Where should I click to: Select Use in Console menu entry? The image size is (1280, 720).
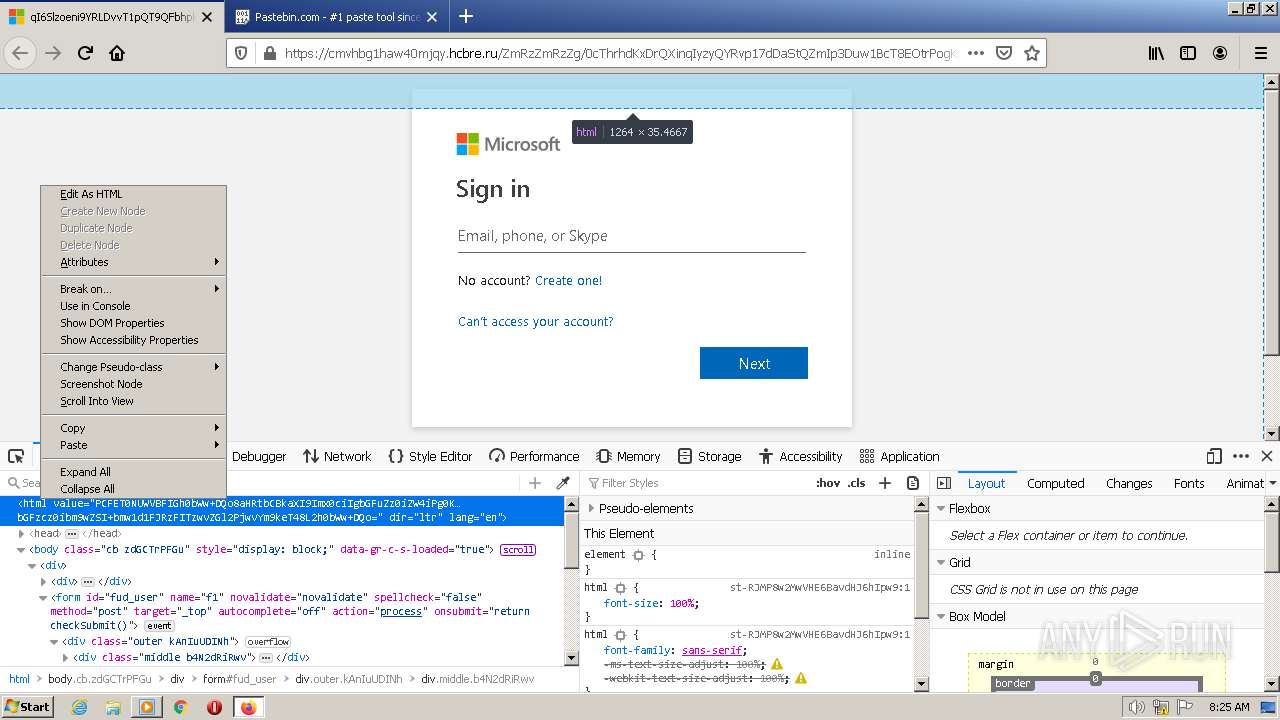[134, 306]
